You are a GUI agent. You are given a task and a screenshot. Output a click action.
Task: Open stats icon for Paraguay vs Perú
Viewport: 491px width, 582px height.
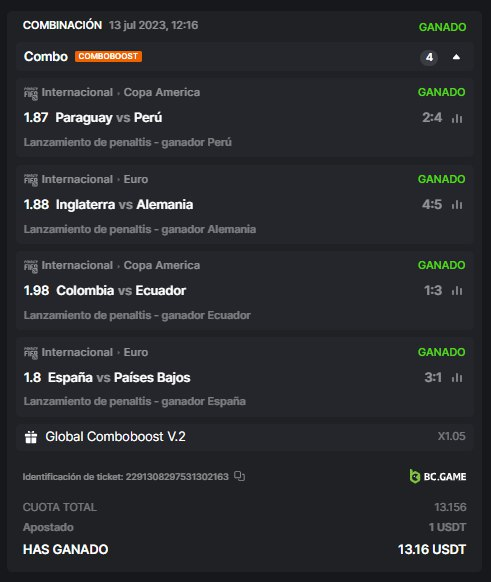(x=457, y=118)
